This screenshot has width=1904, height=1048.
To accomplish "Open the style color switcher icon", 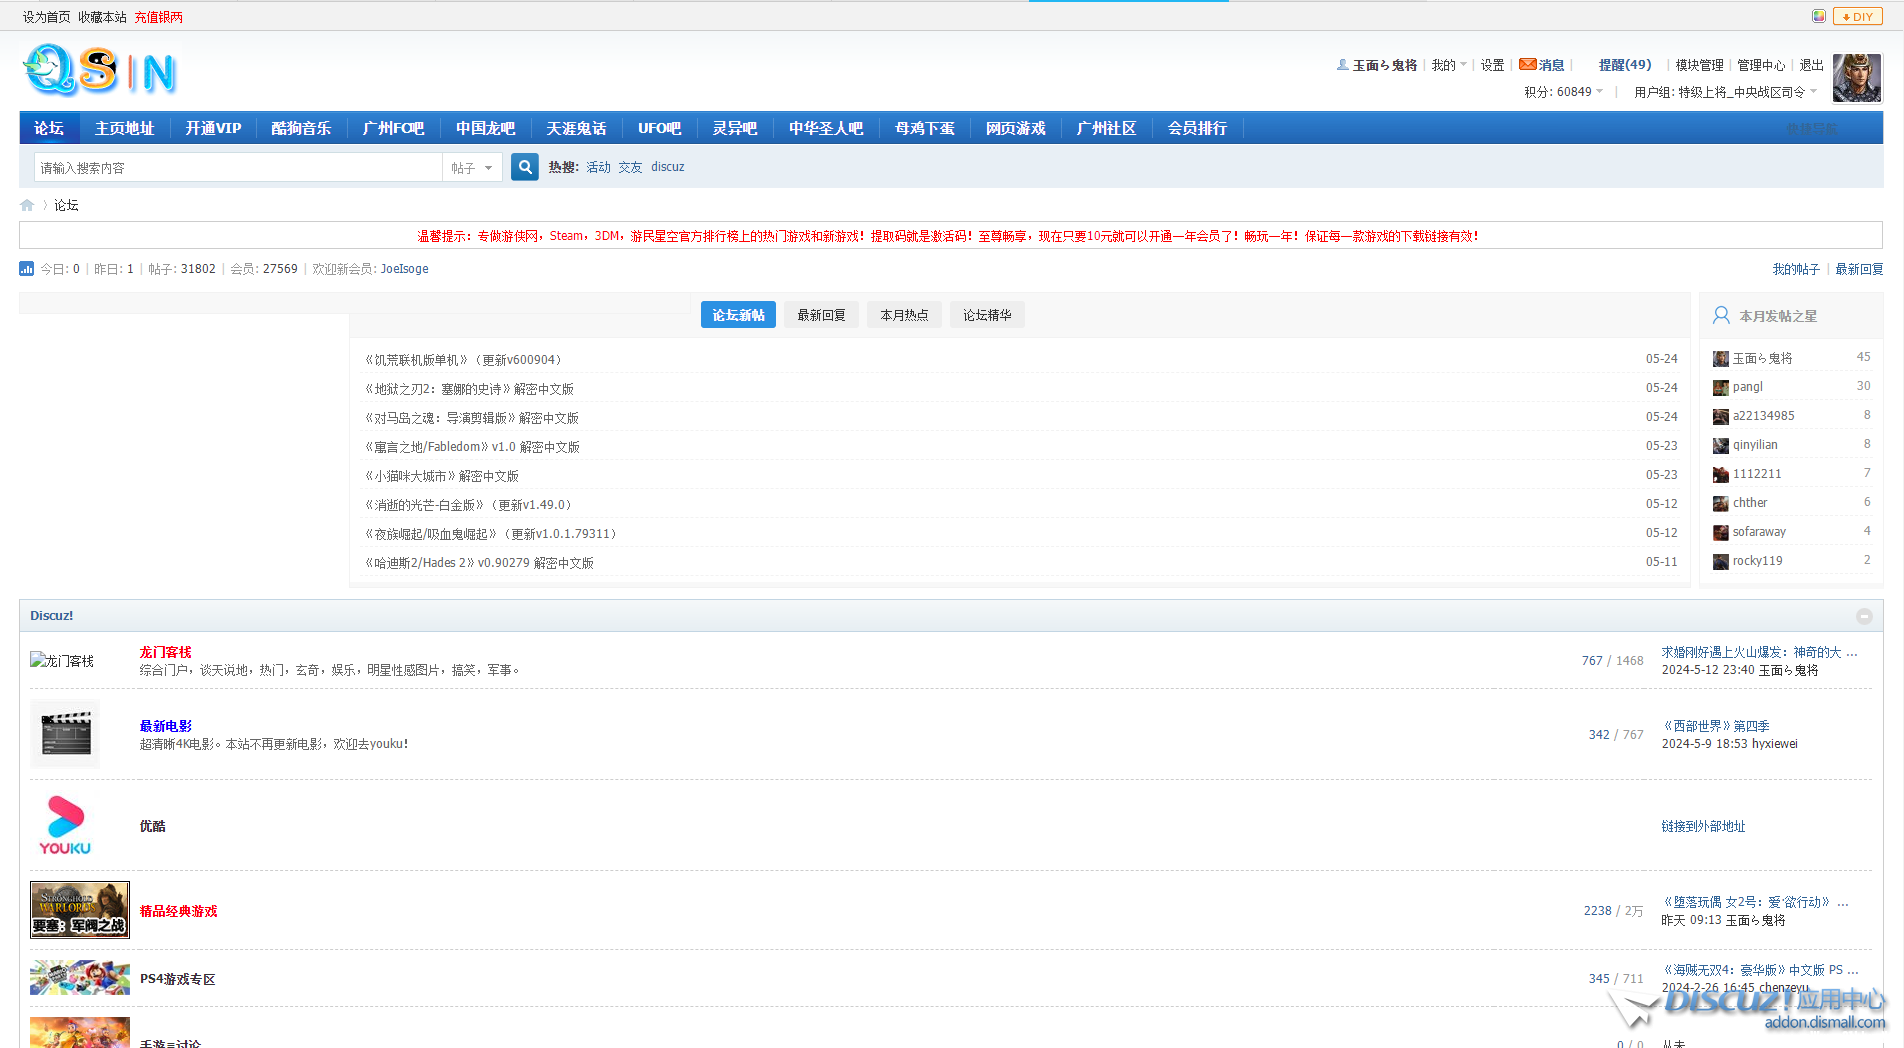I will click(x=1819, y=16).
